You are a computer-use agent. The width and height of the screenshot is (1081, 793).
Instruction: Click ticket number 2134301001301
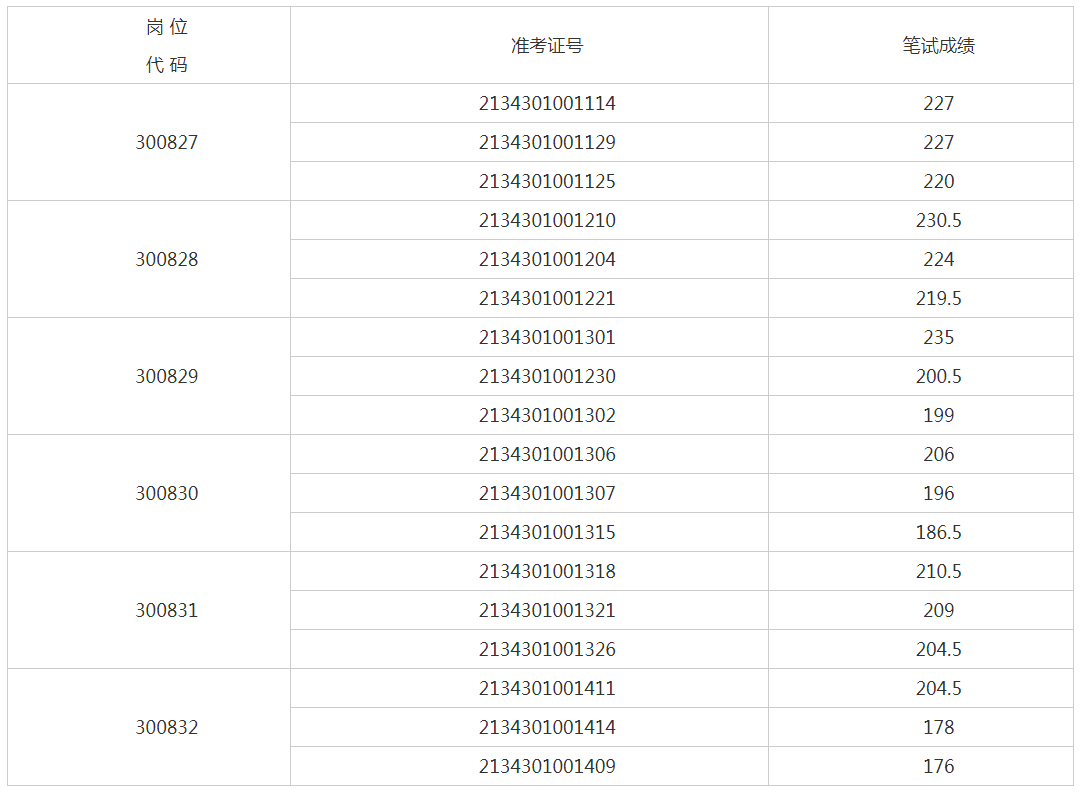tap(547, 337)
